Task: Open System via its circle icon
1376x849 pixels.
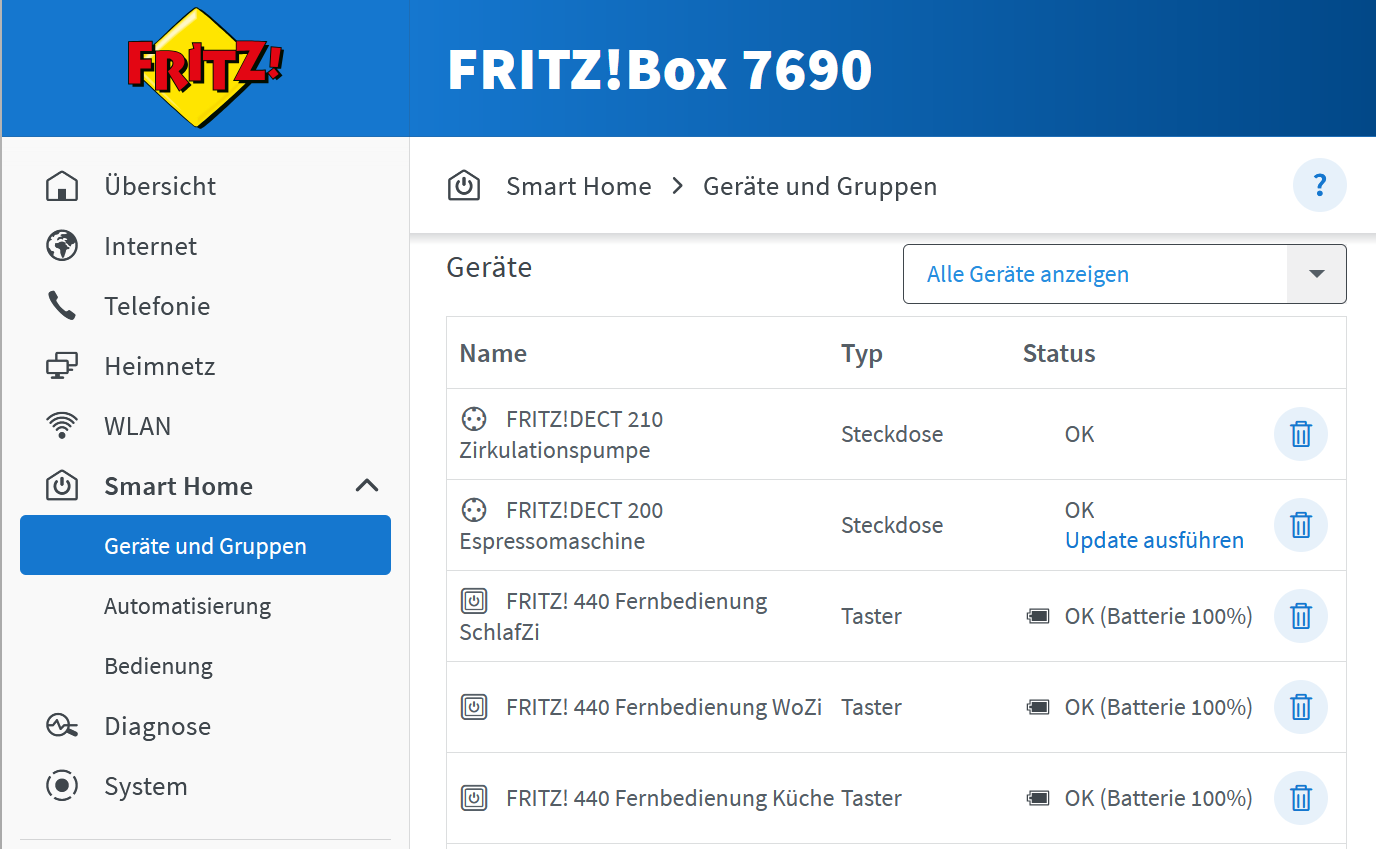Action: click(x=62, y=785)
